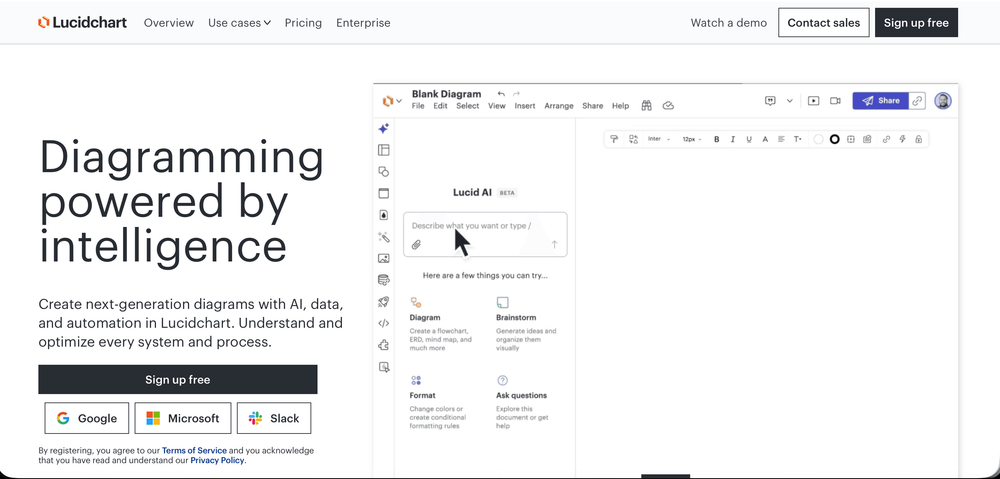
Task: Go to the Pricing page
Action: pyautogui.click(x=303, y=23)
